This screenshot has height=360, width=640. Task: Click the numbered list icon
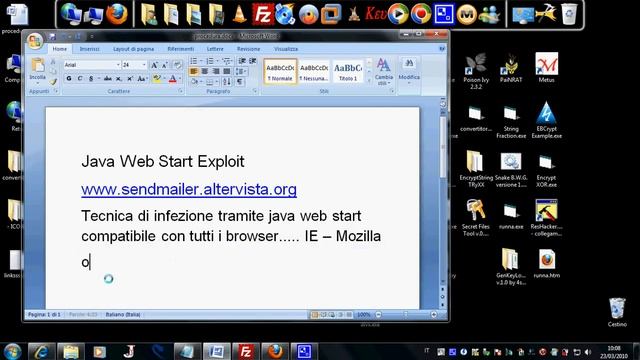click(210, 61)
